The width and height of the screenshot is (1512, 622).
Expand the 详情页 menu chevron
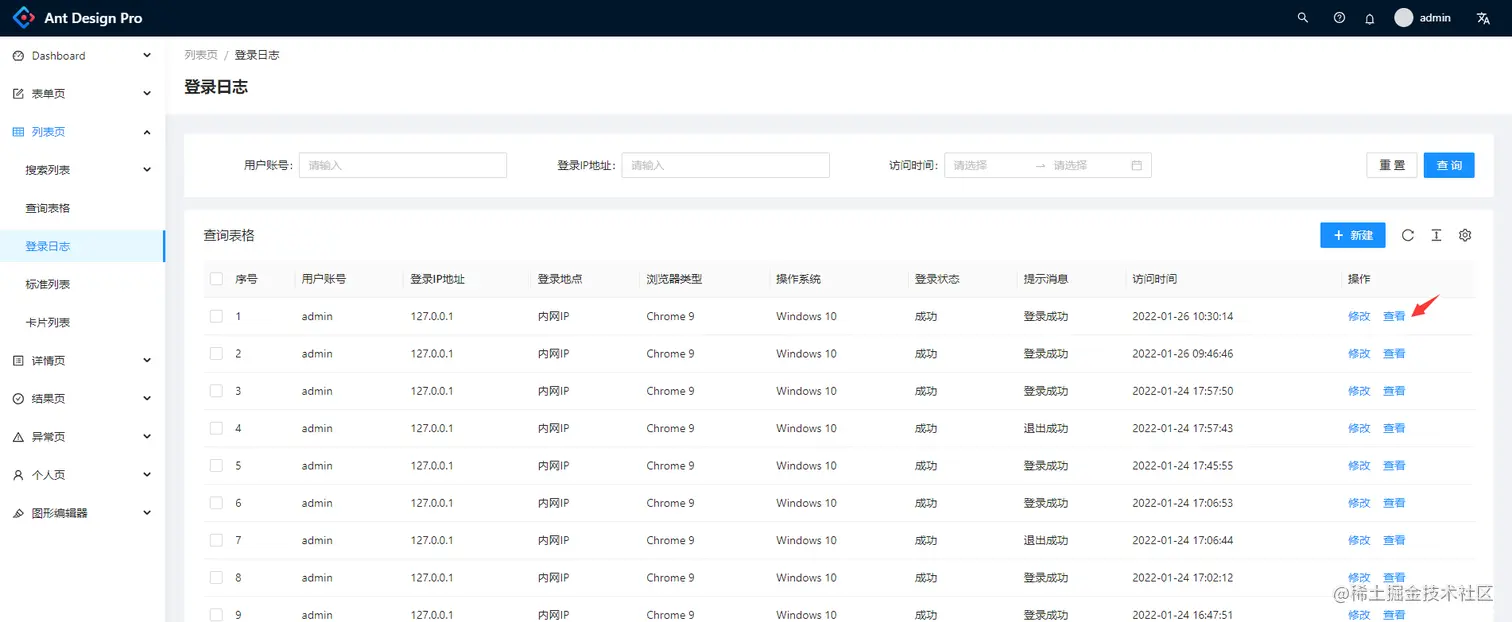tap(147, 360)
